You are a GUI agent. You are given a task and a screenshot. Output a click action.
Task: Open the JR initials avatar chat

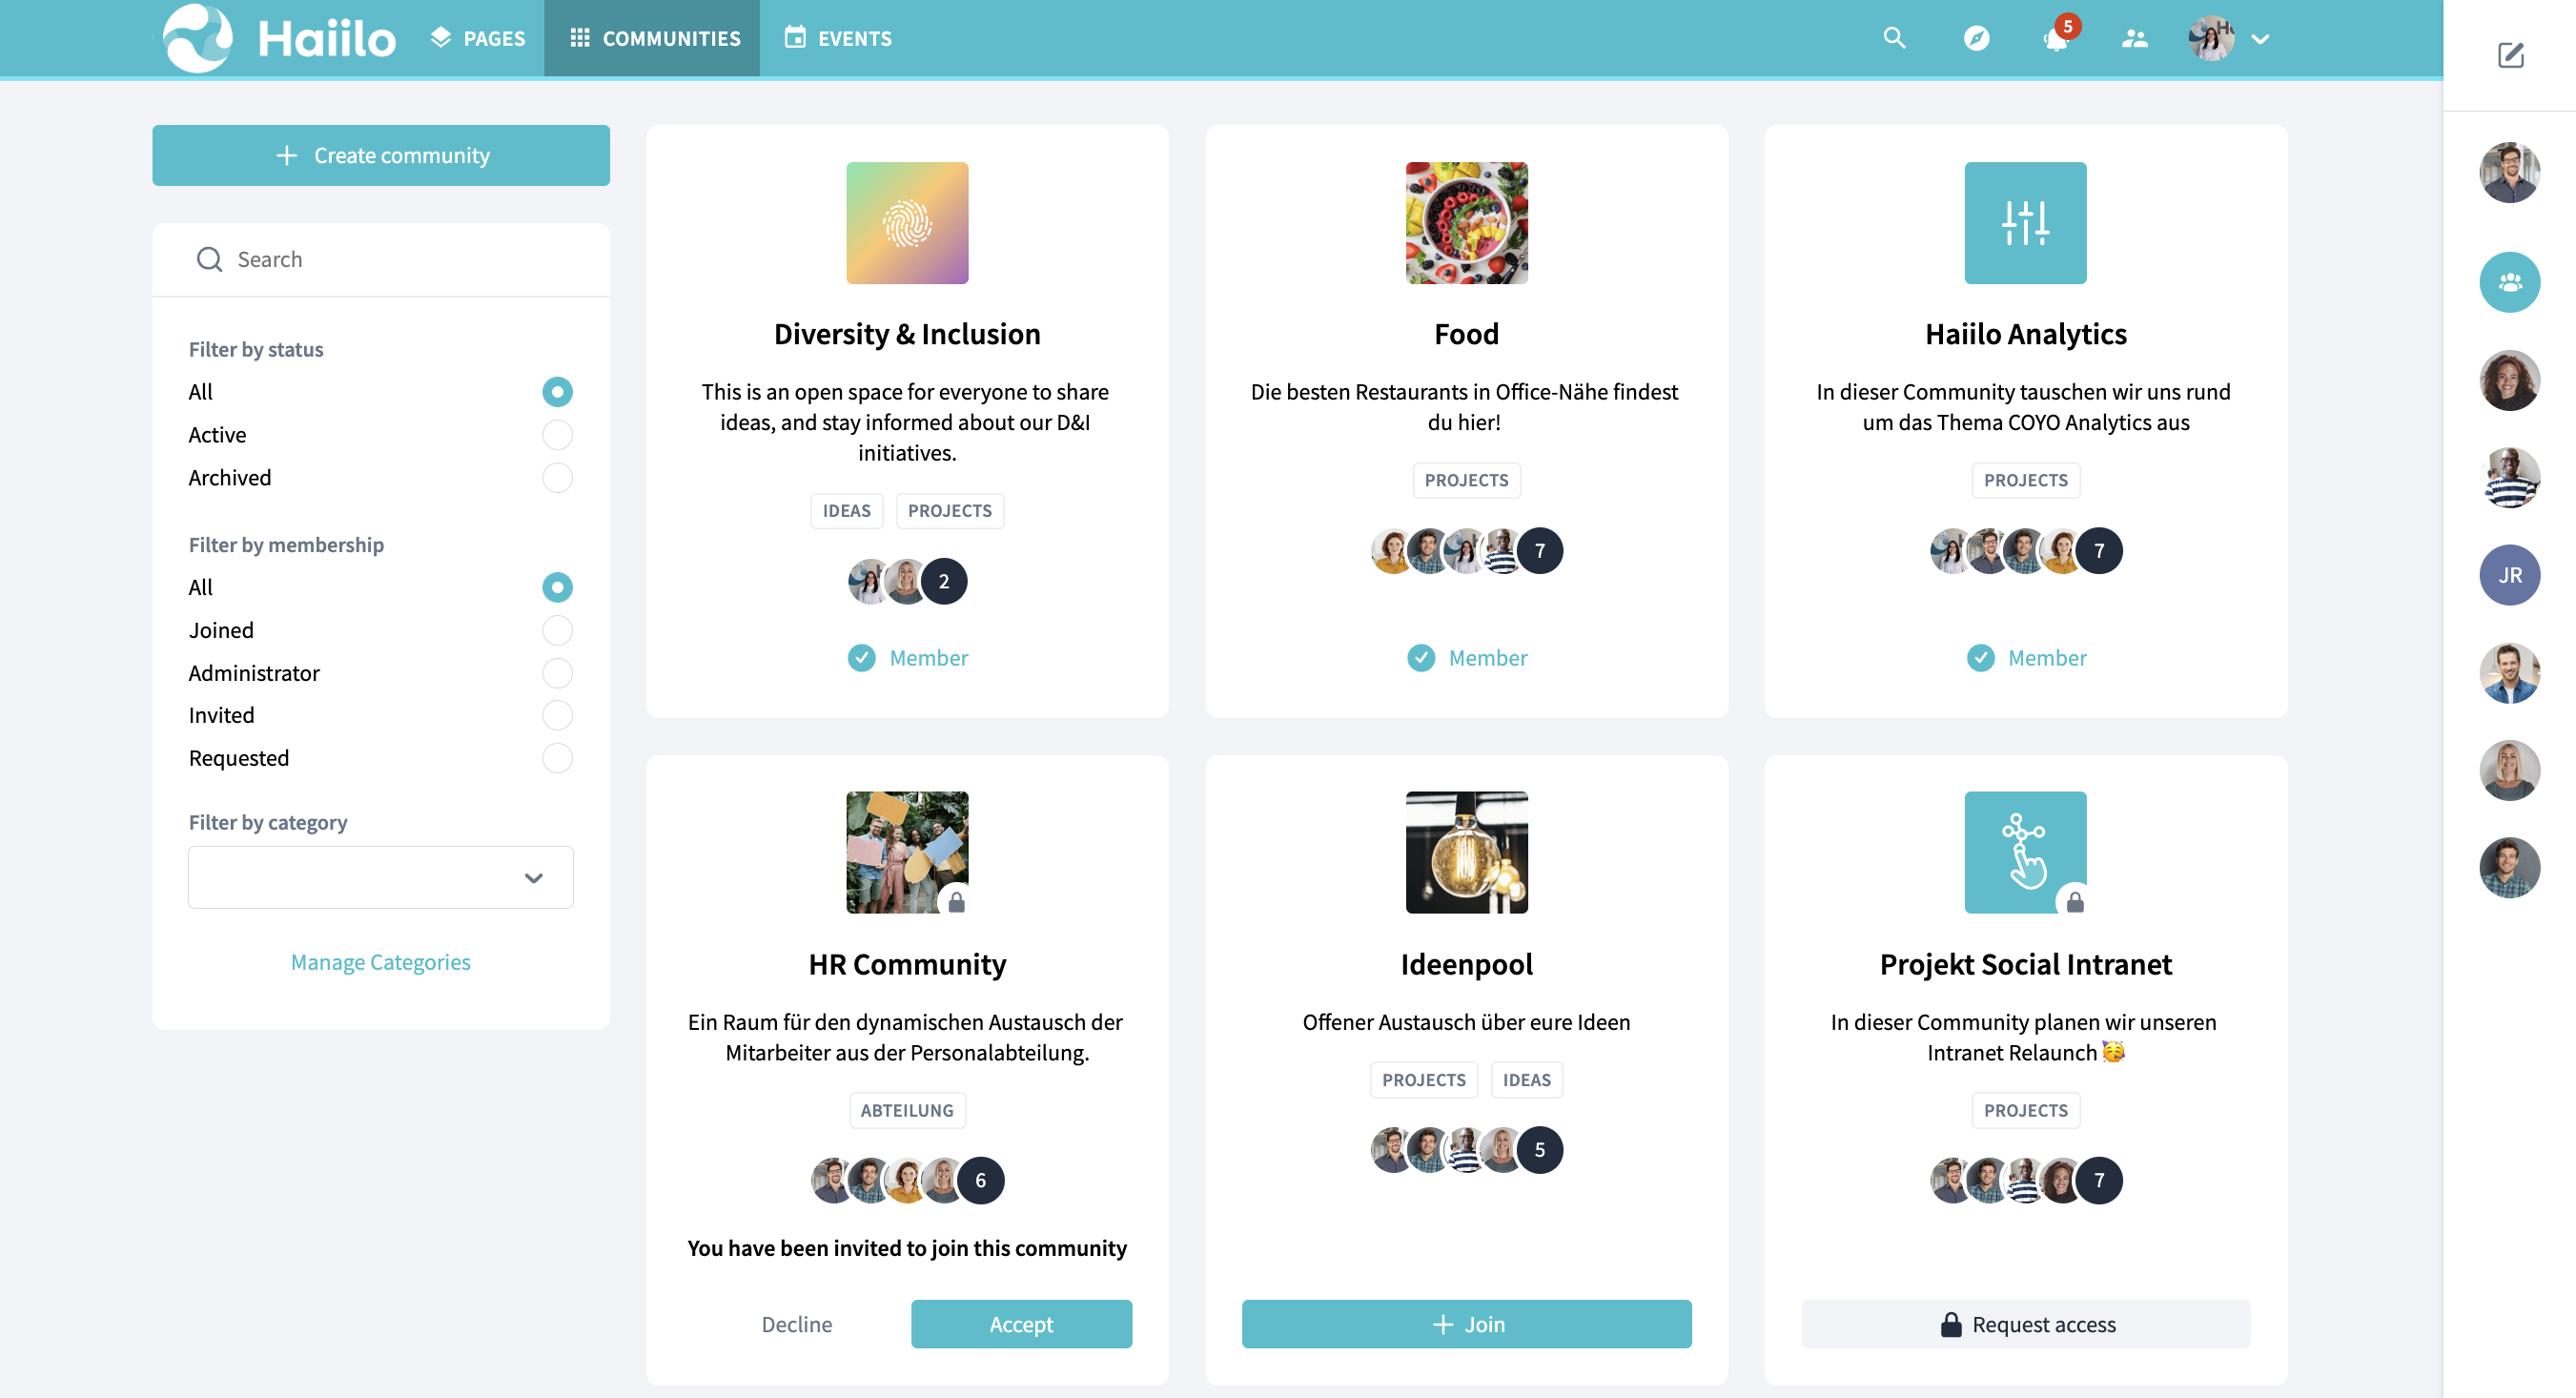[x=2509, y=575]
